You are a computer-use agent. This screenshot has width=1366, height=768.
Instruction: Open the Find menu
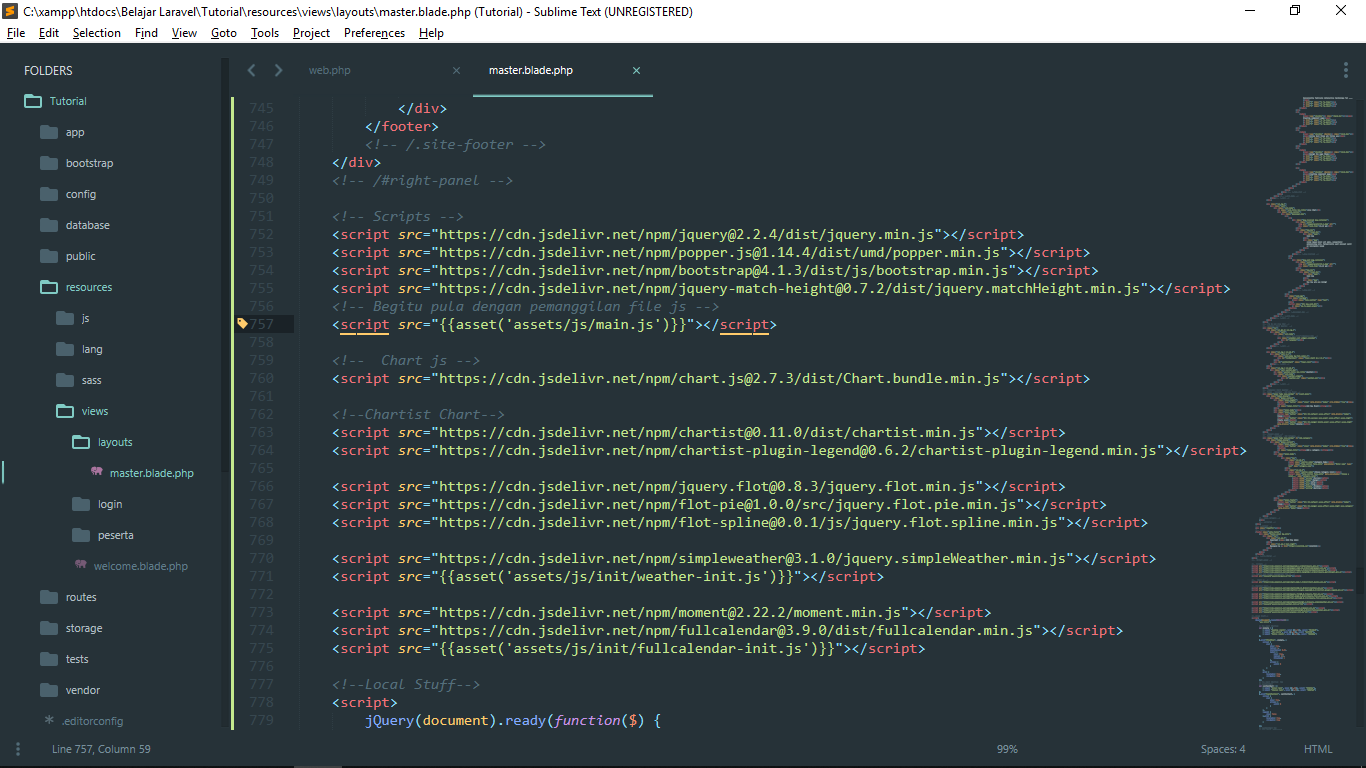tap(146, 33)
